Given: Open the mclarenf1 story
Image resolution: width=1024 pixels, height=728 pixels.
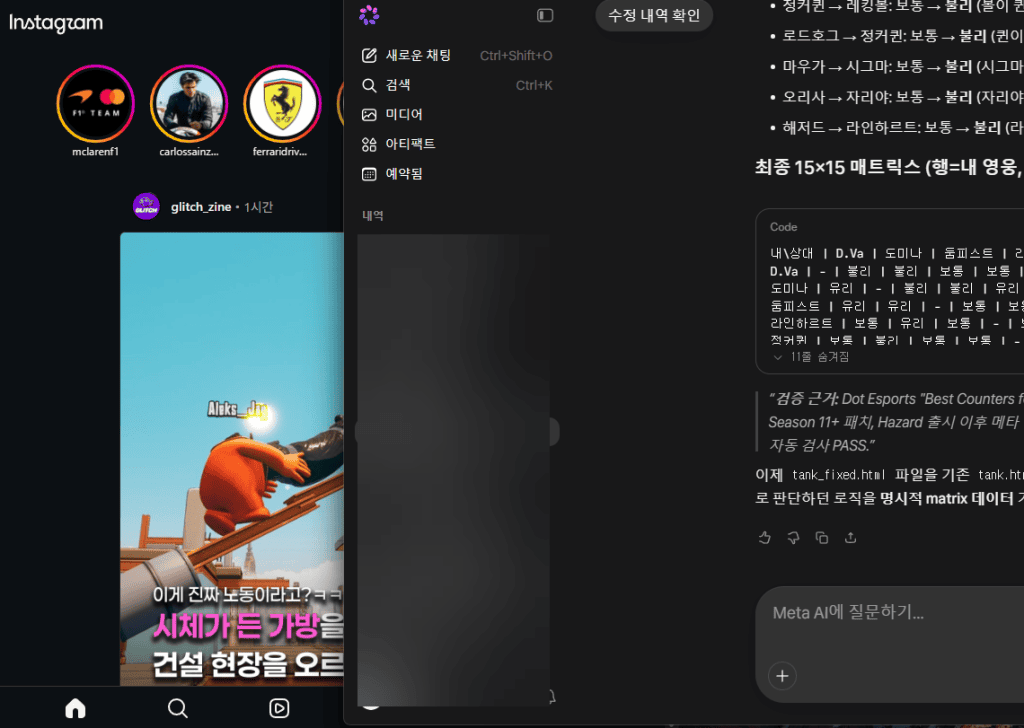Looking at the screenshot, I should (x=95, y=103).
